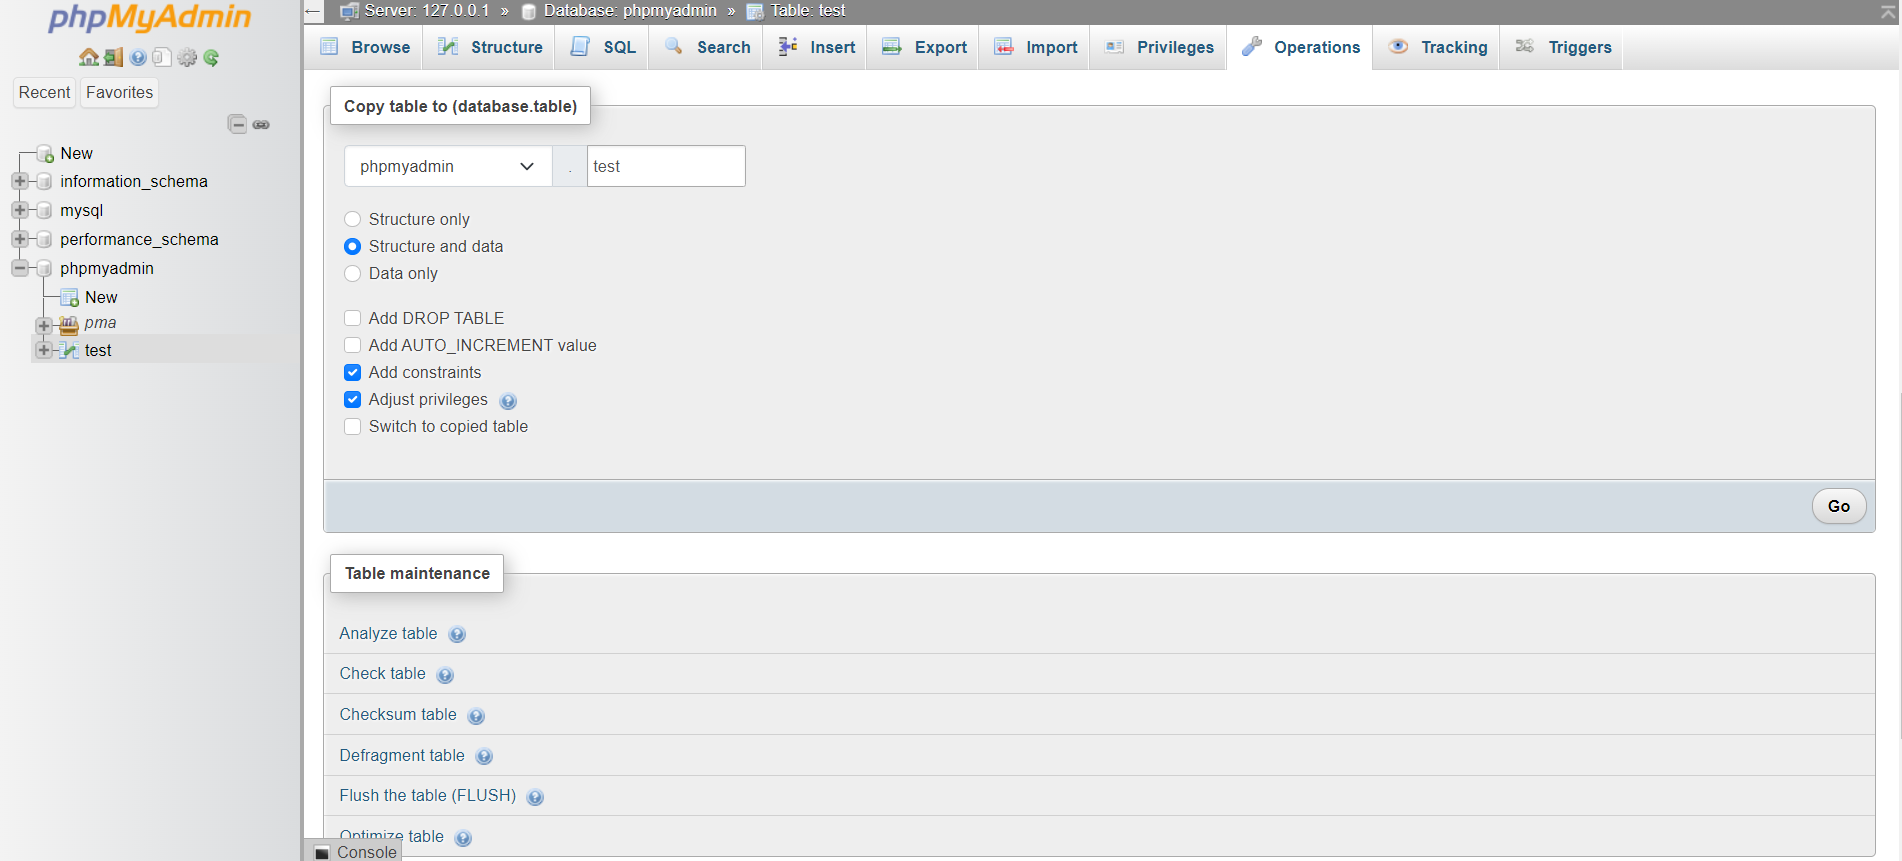Screen dimensions: 1902x861
Task: Open the Search tab
Action: pos(706,47)
